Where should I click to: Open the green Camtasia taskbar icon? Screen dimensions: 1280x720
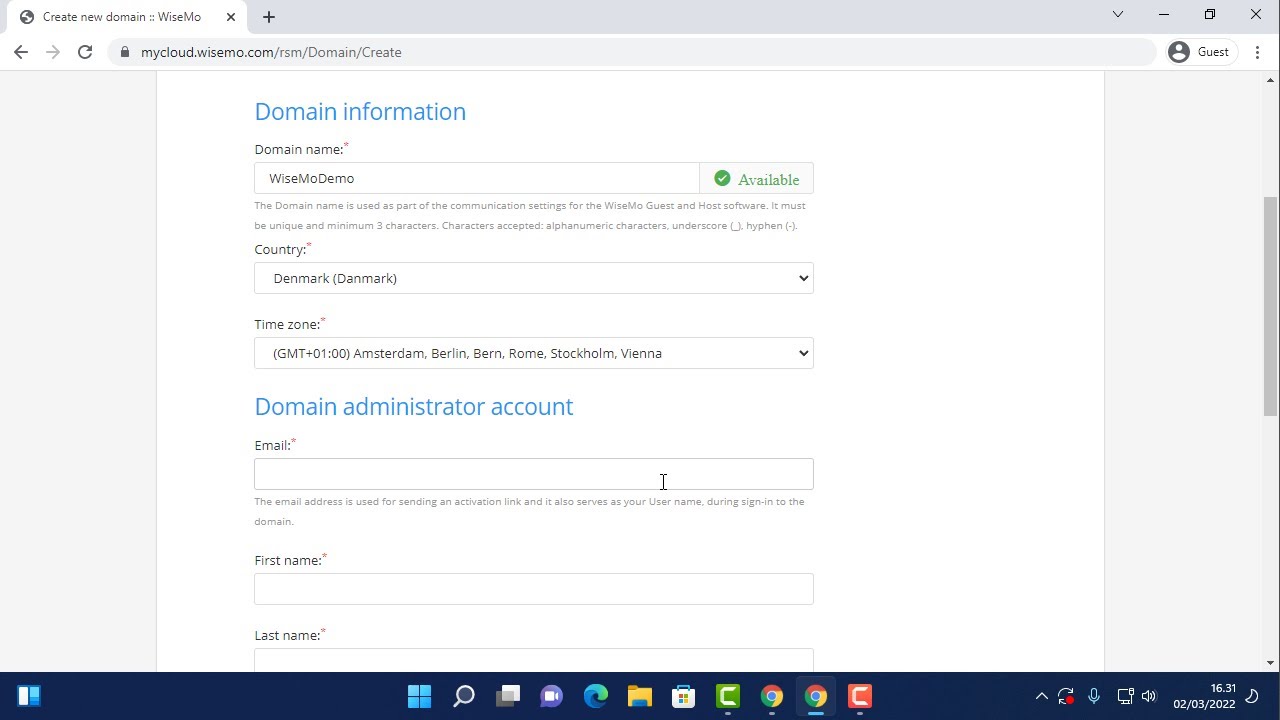point(728,696)
